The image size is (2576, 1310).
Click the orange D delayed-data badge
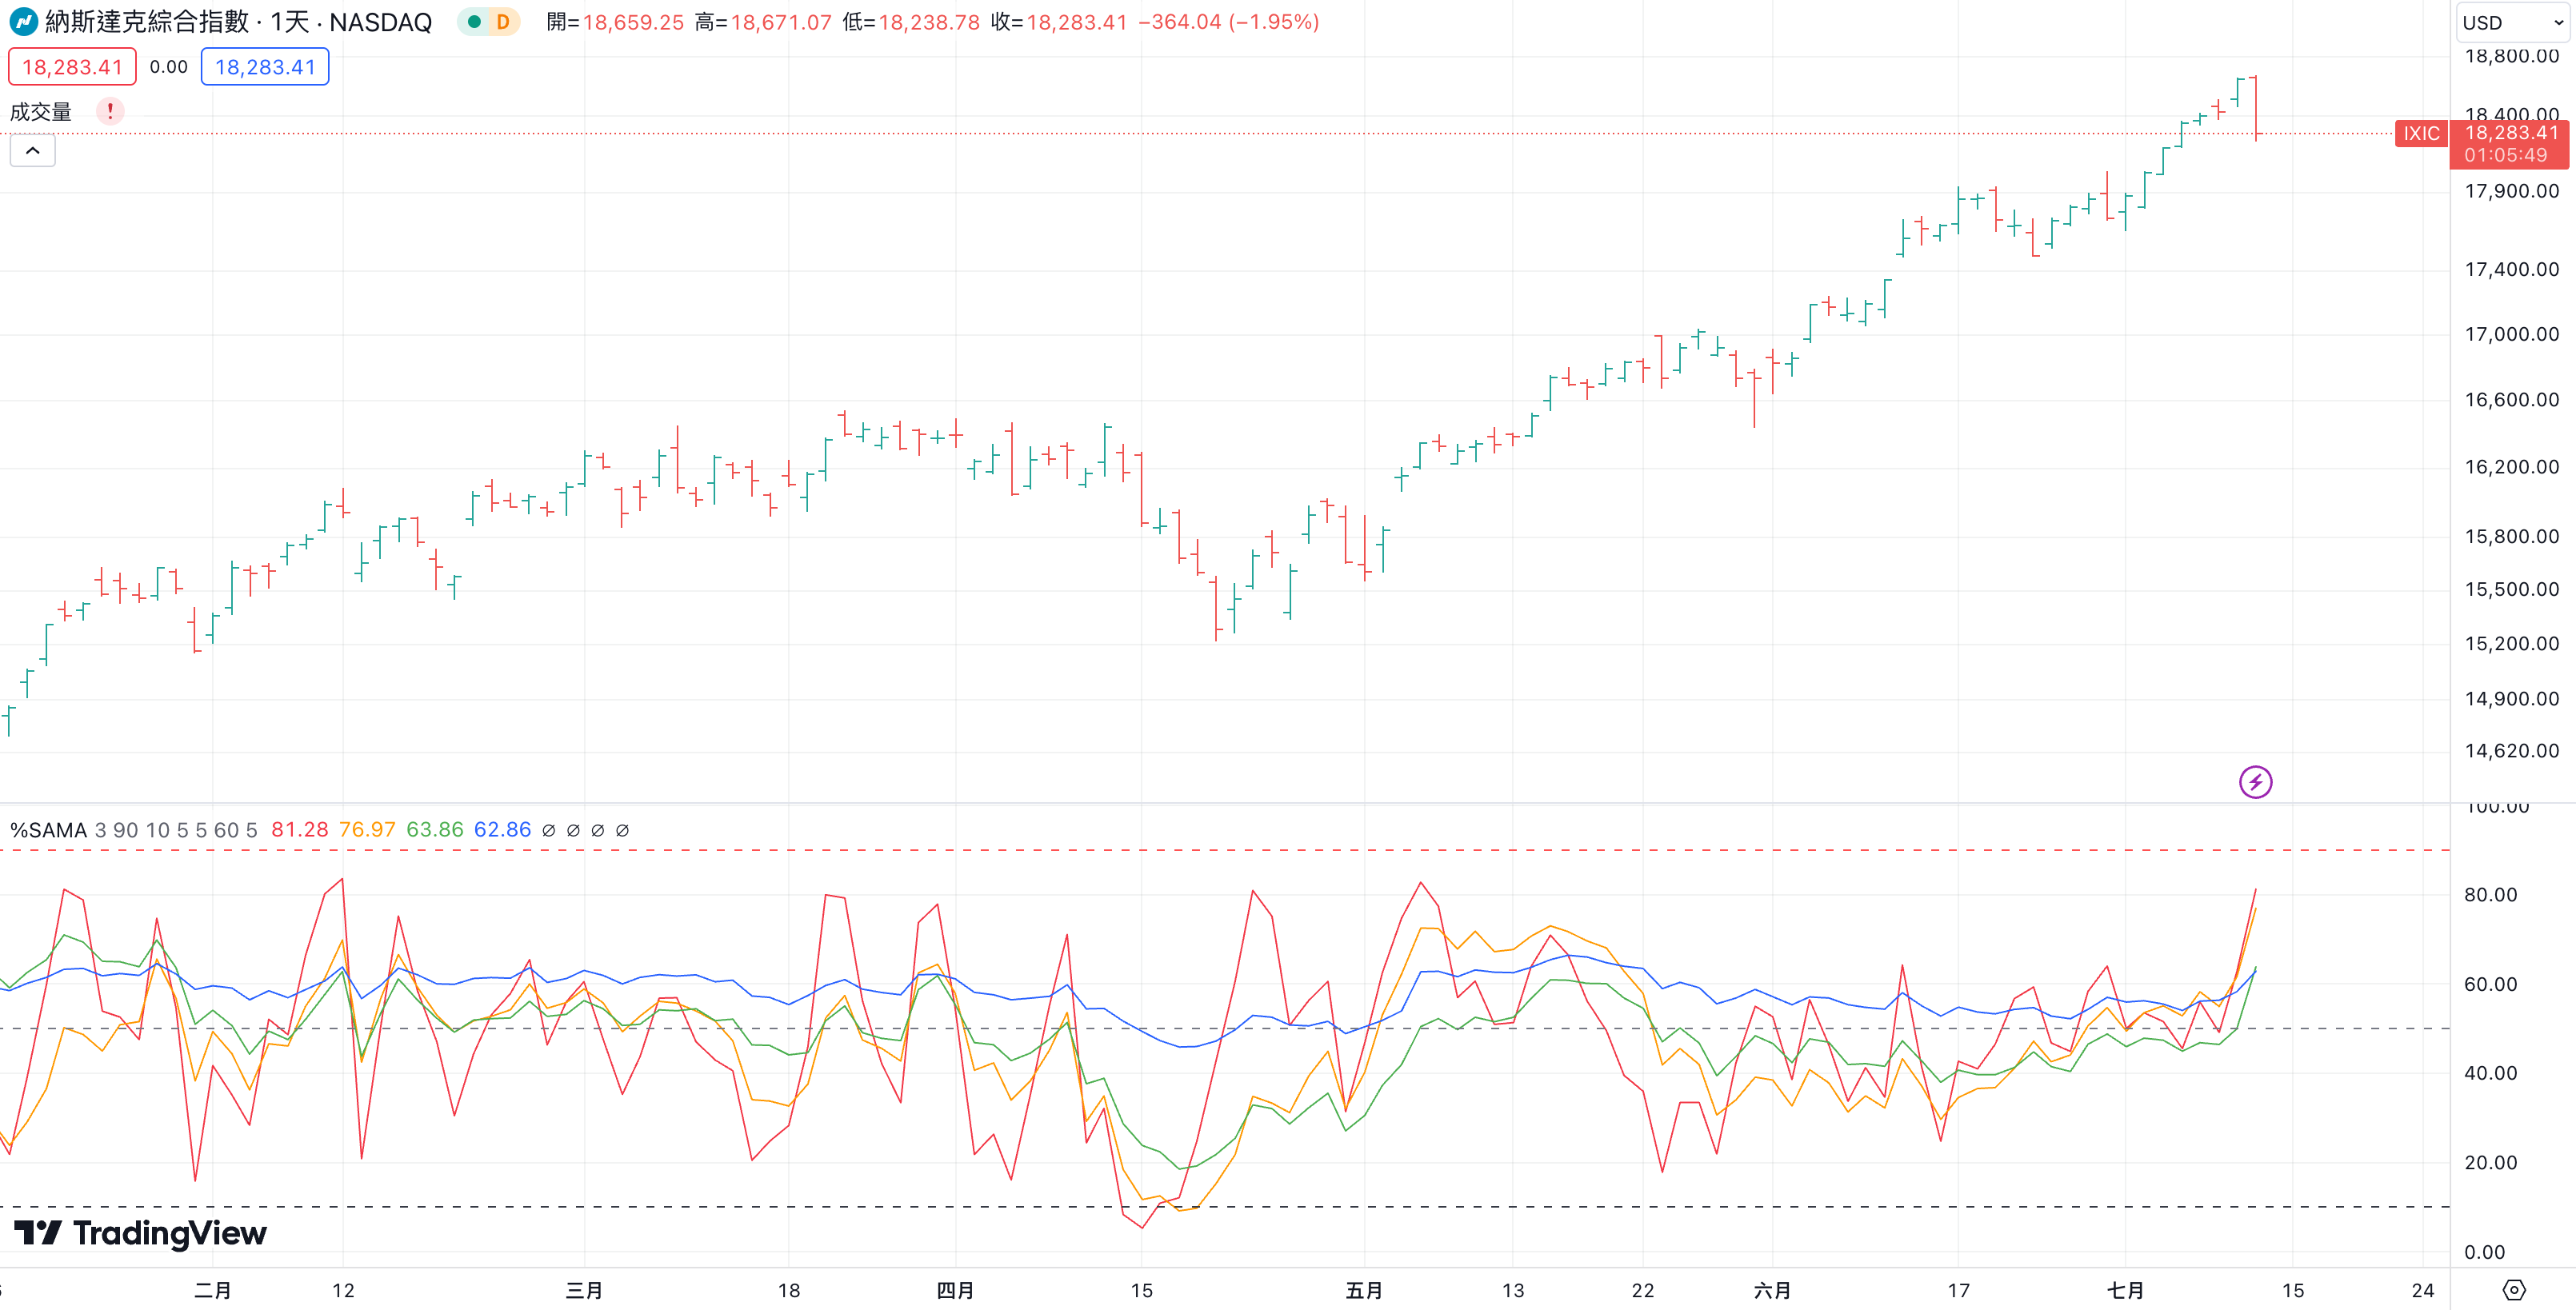503,21
